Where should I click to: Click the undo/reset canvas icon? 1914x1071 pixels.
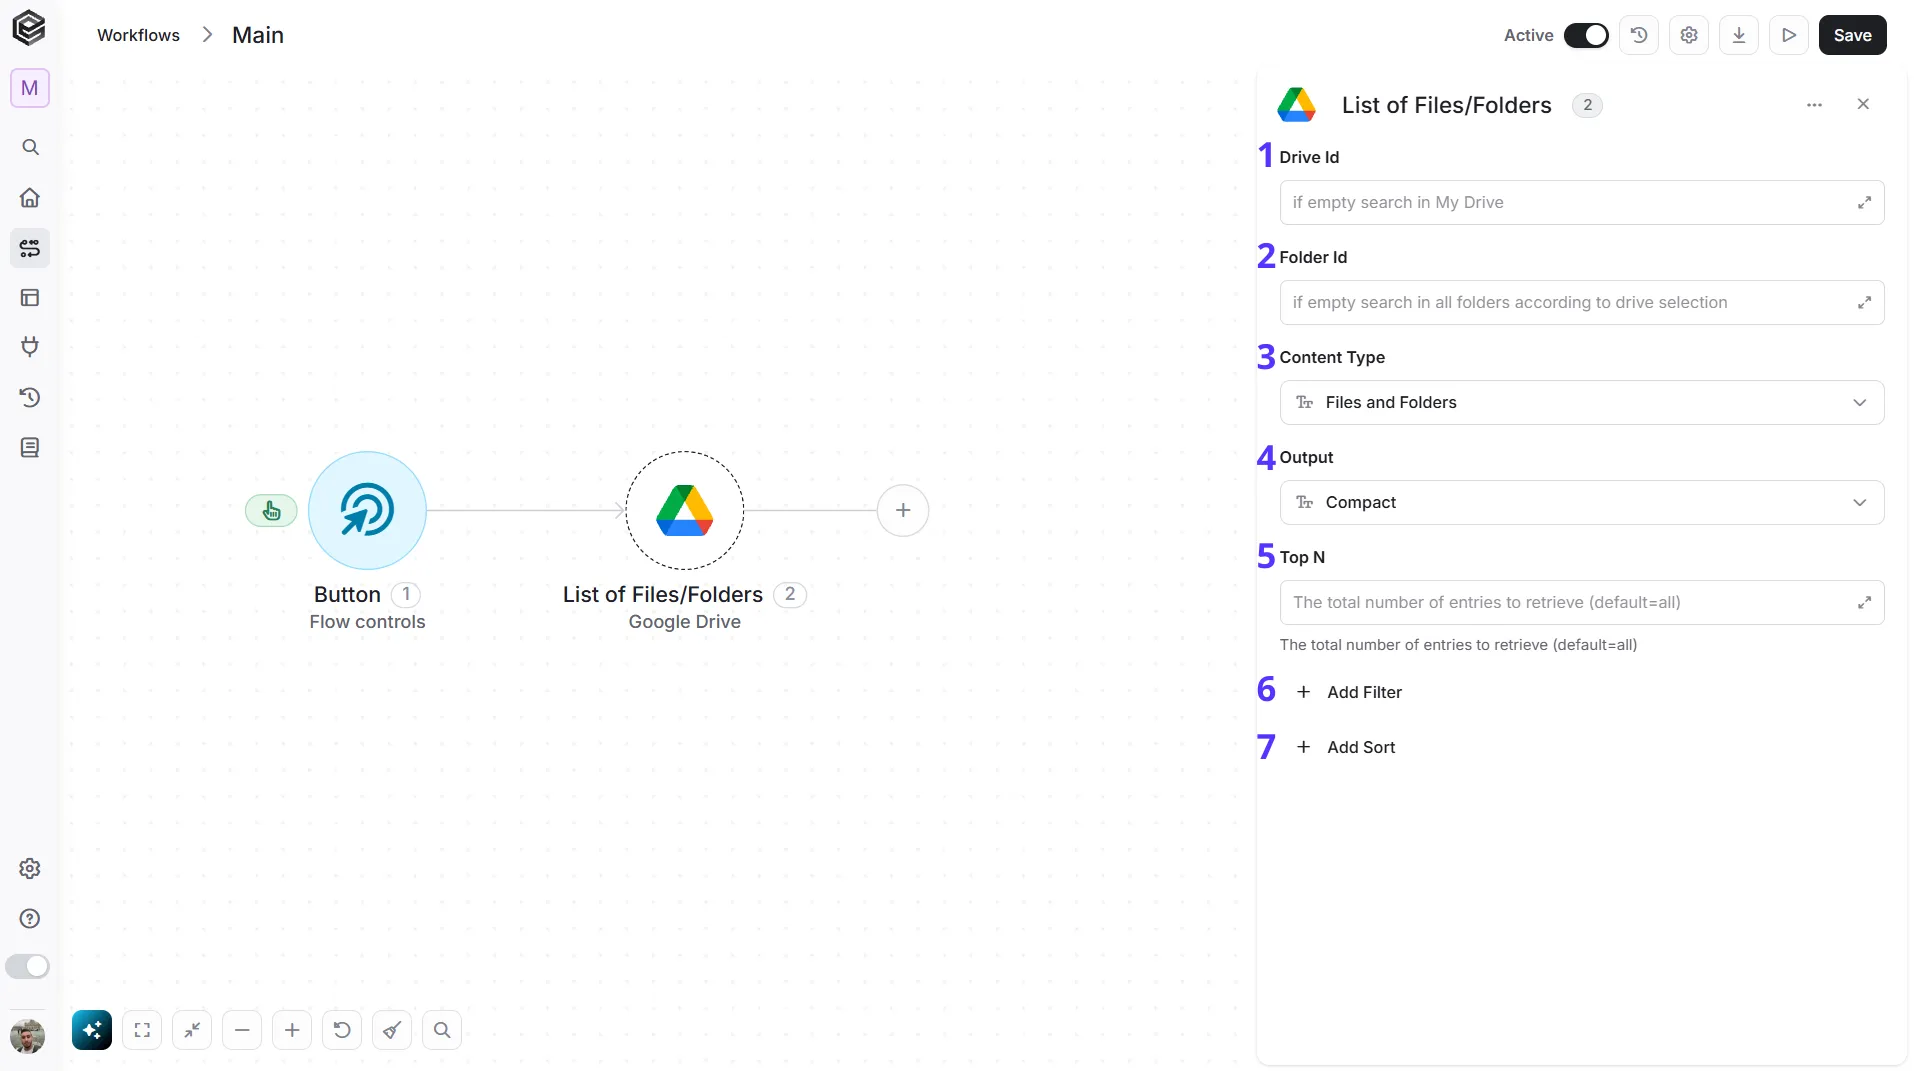[x=342, y=1030]
